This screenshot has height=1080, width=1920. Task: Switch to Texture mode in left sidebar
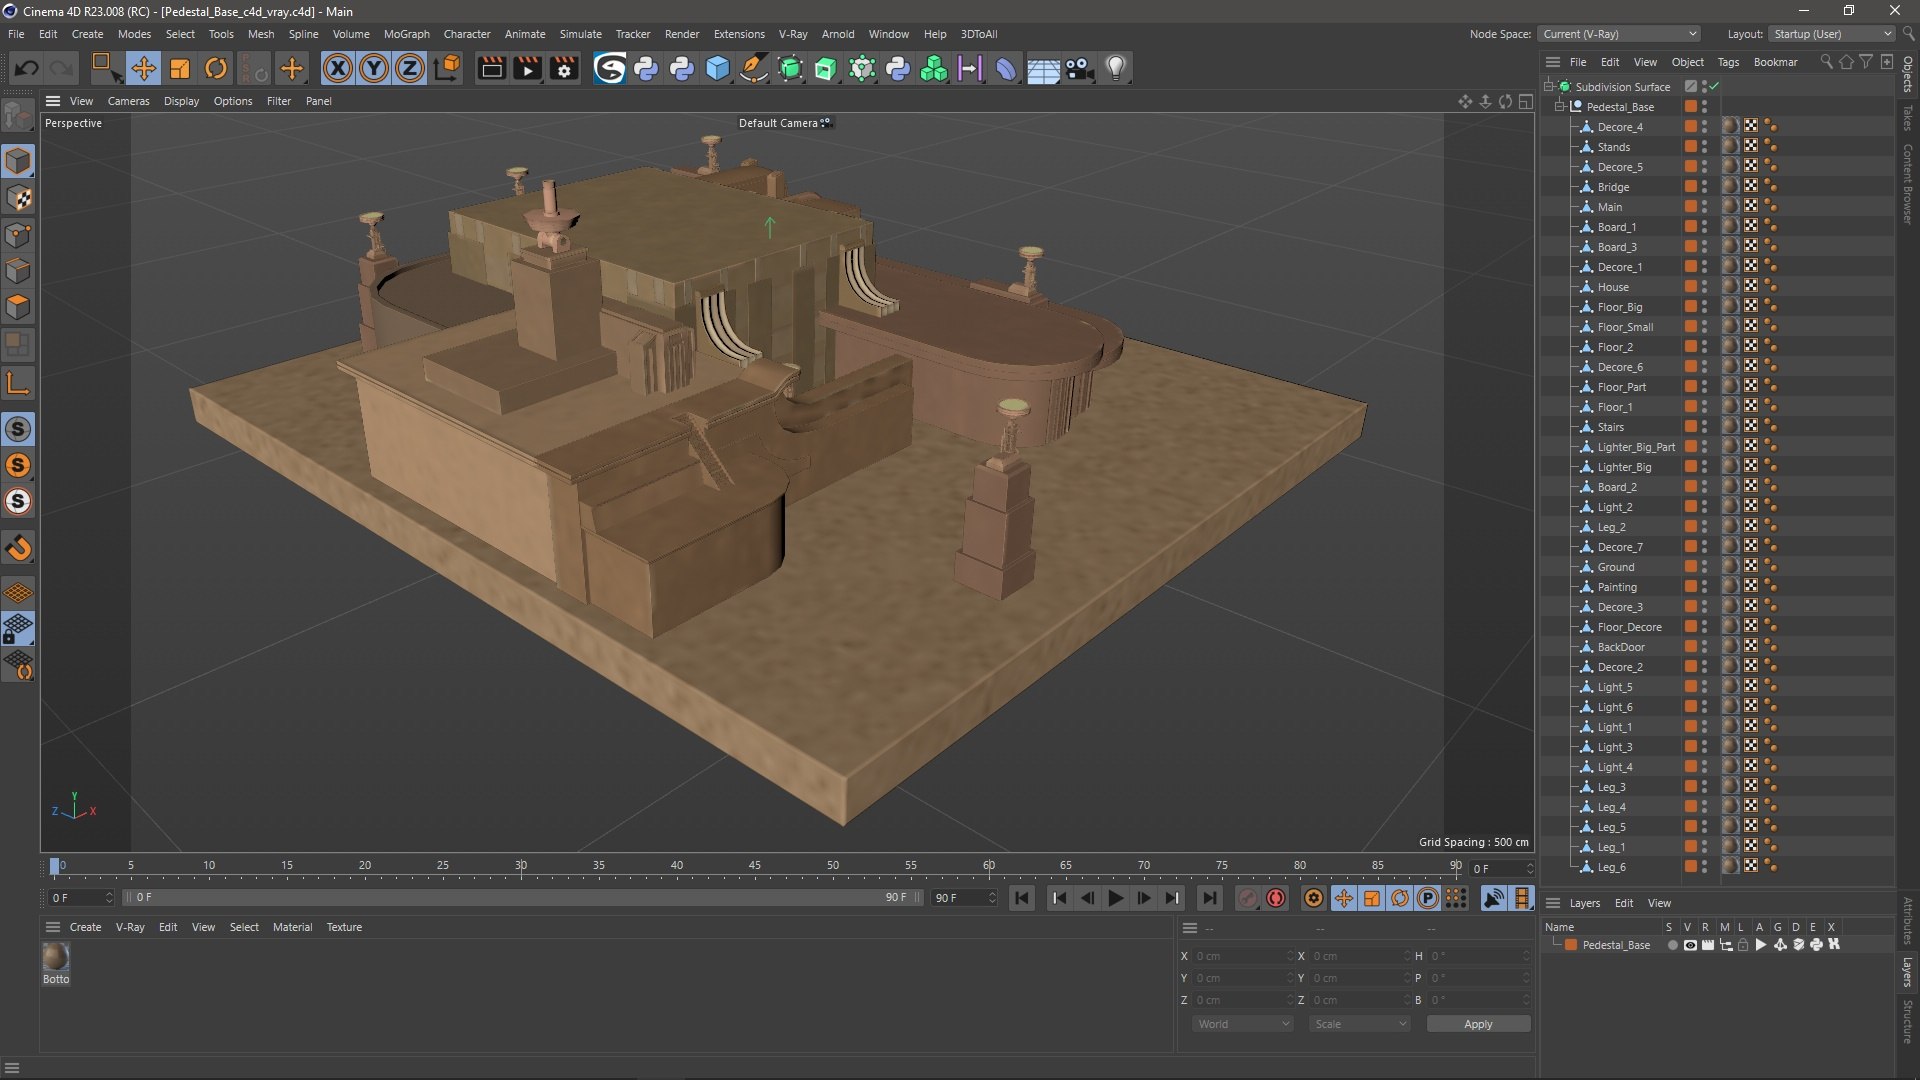(x=19, y=198)
